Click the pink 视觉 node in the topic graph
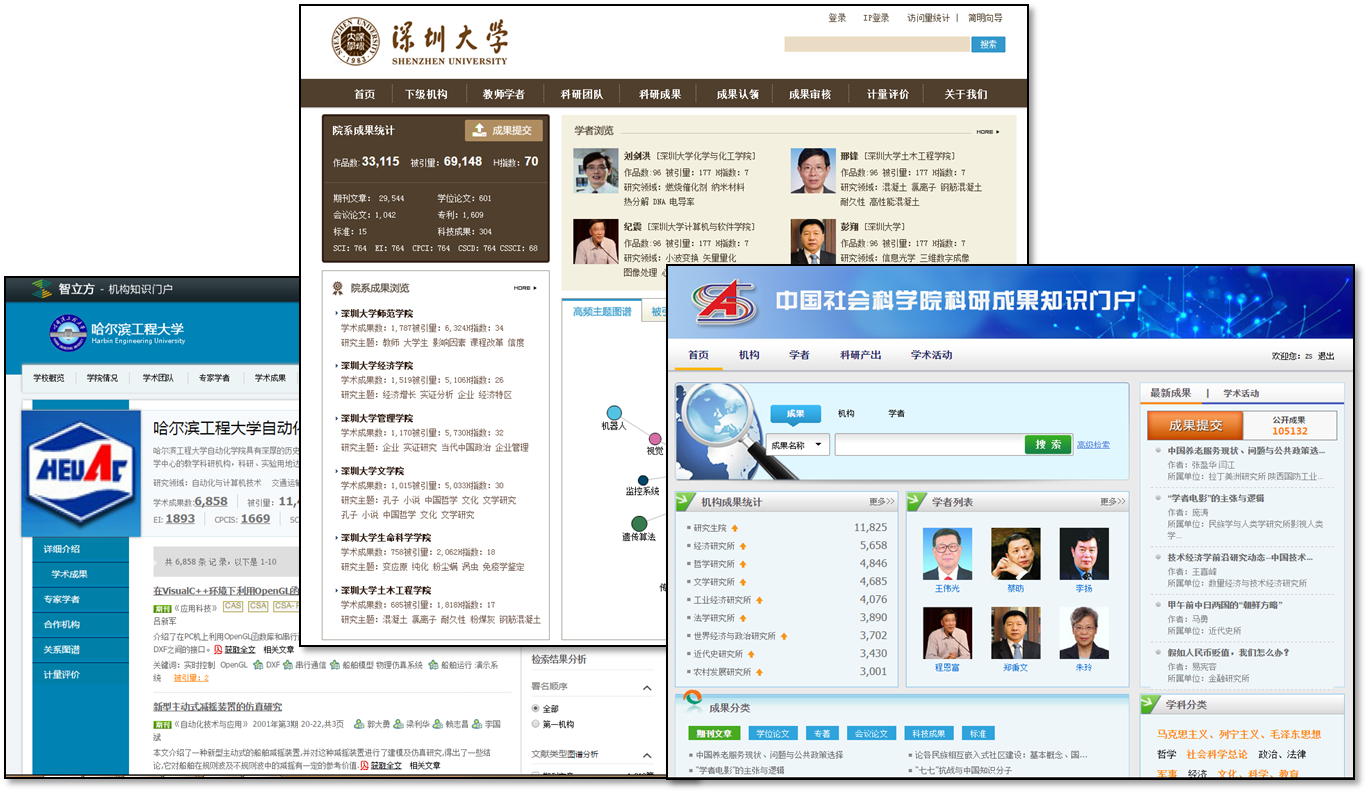 pos(655,439)
